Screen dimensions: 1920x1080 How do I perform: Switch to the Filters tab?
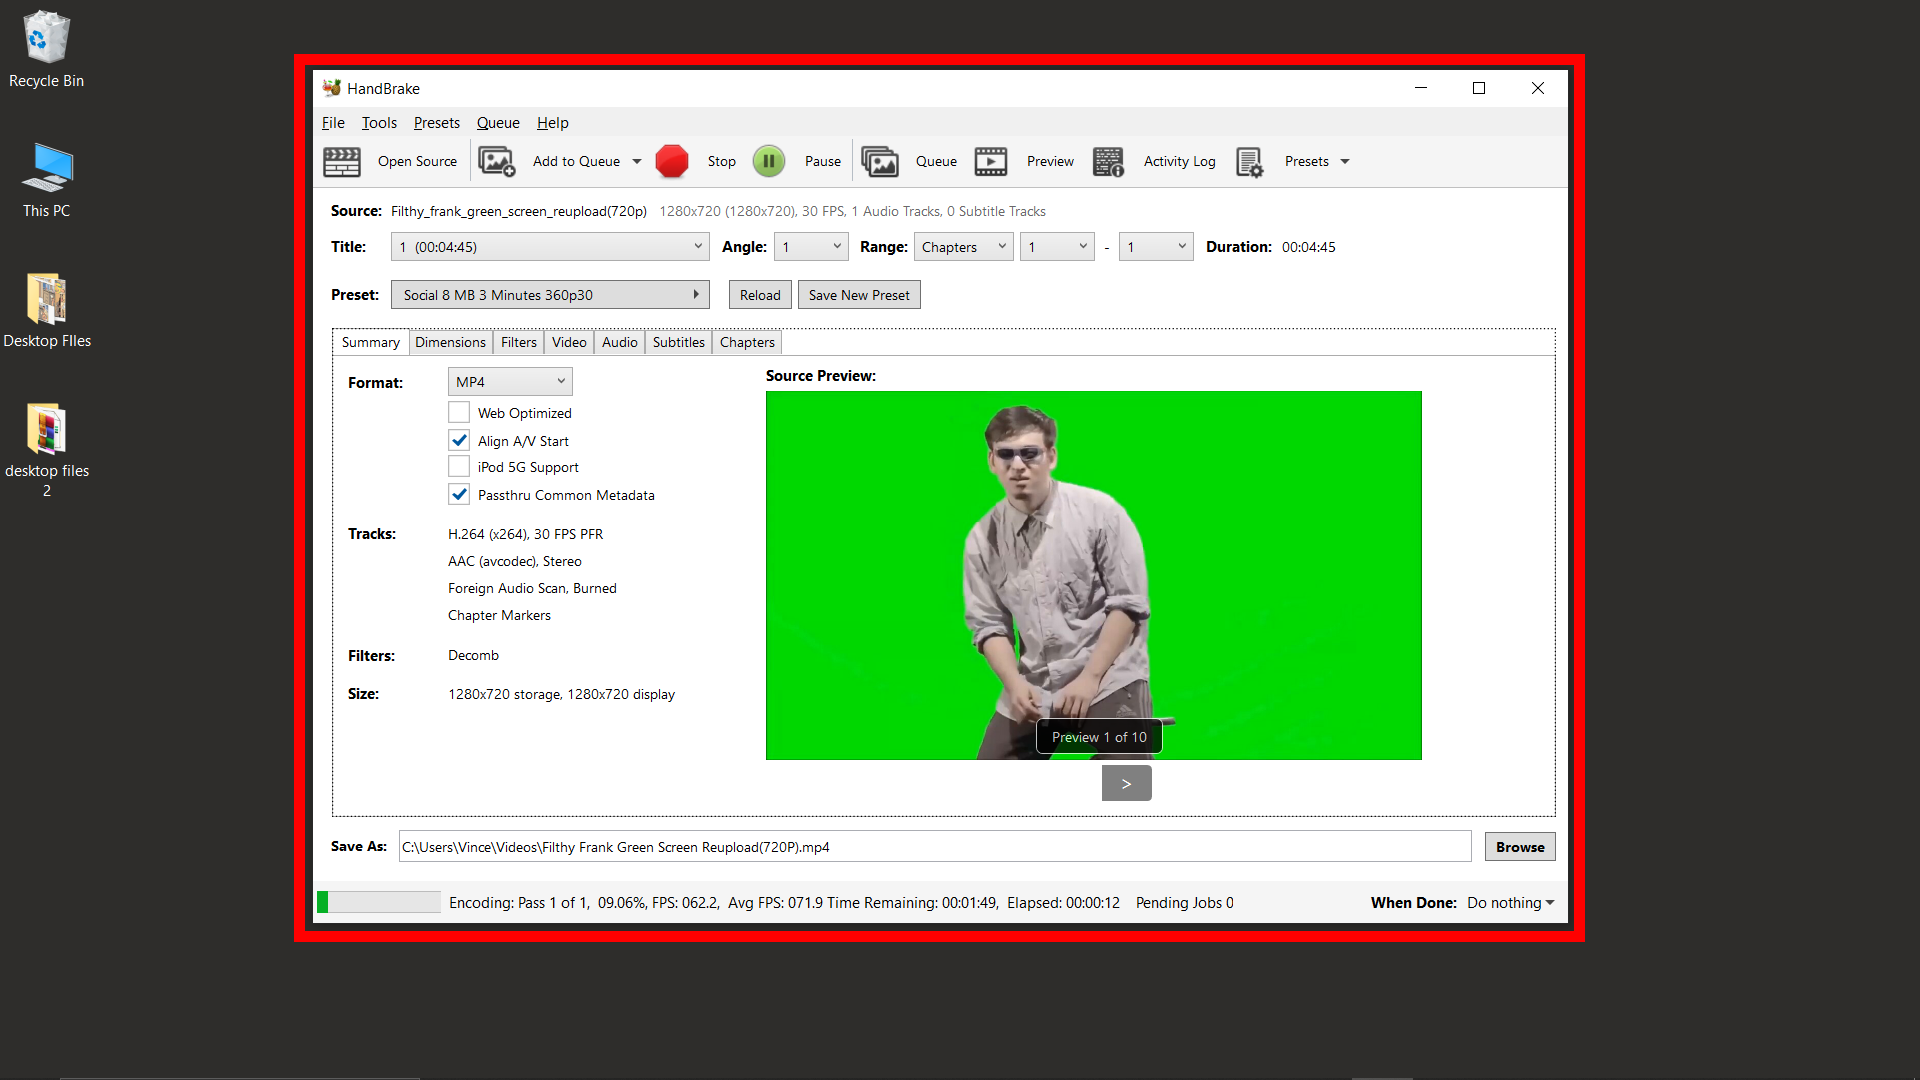coord(517,342)
